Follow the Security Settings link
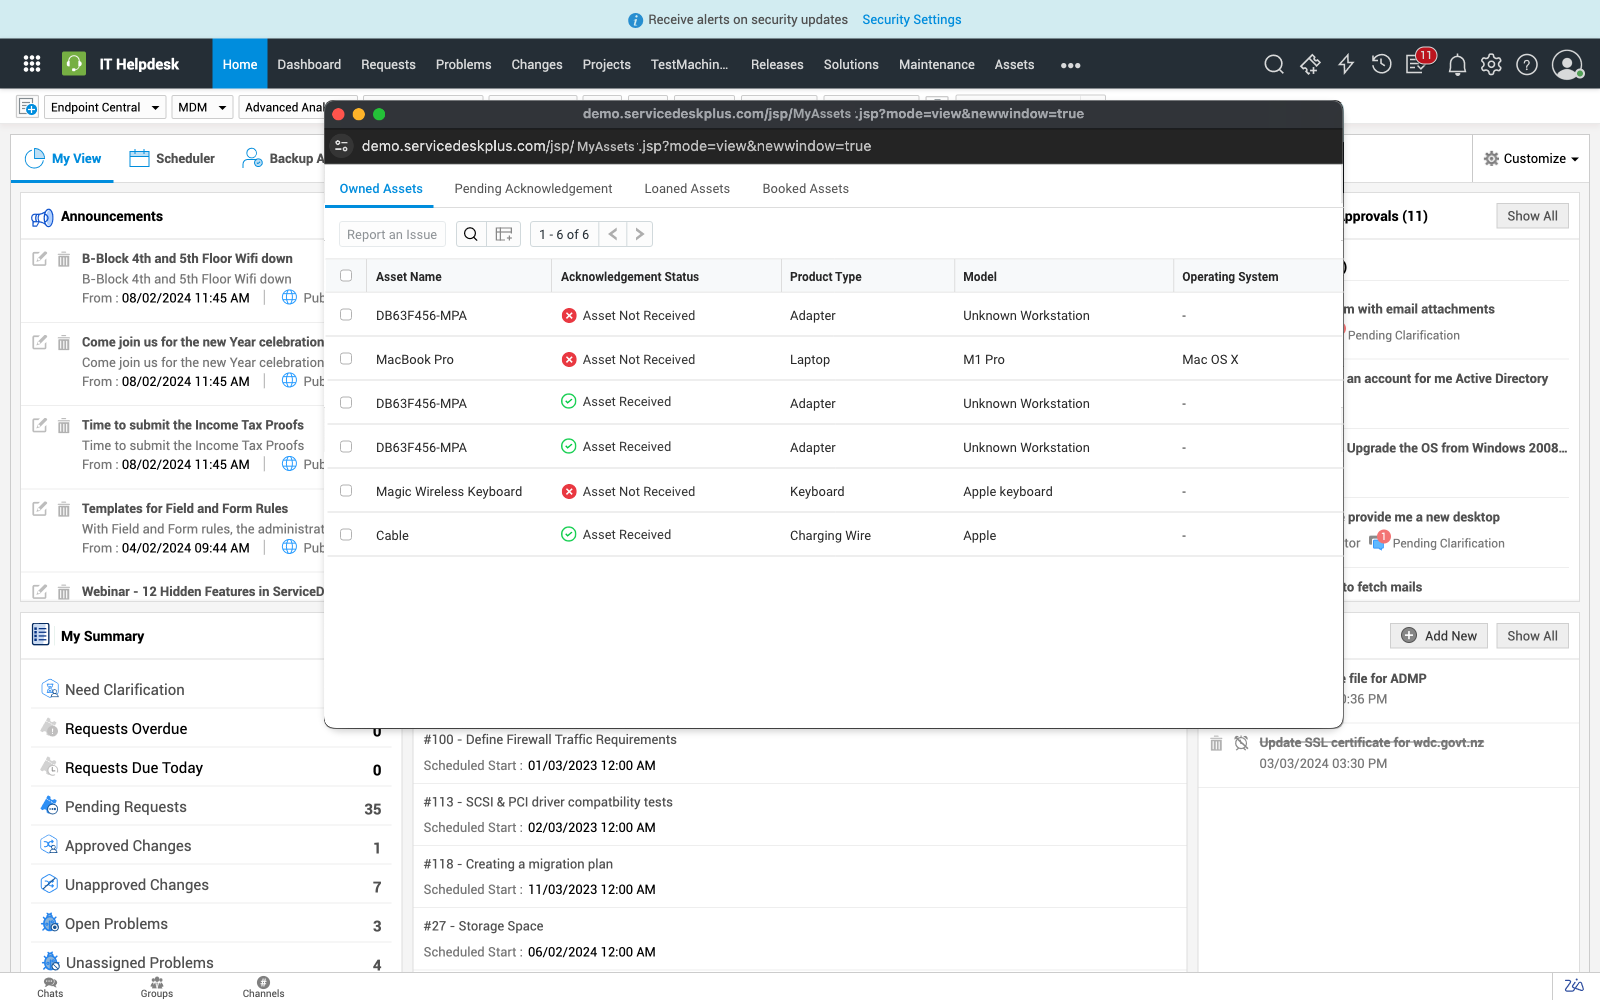 [x=911, y=19]
